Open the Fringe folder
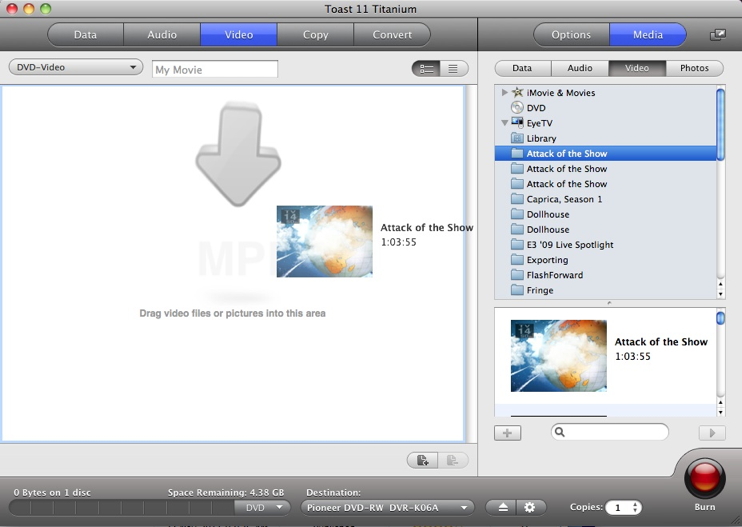 (x=605, y=290)
